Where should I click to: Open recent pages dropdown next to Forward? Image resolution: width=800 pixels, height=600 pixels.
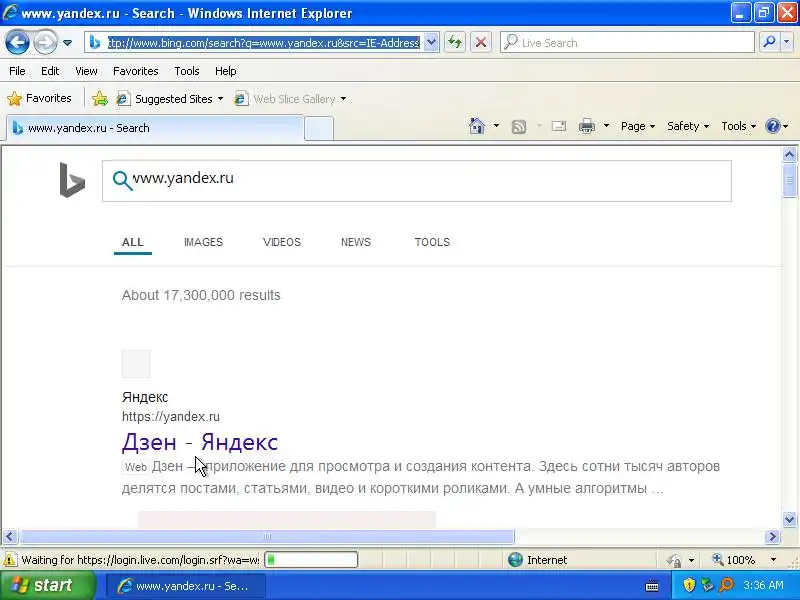point(67,43)
